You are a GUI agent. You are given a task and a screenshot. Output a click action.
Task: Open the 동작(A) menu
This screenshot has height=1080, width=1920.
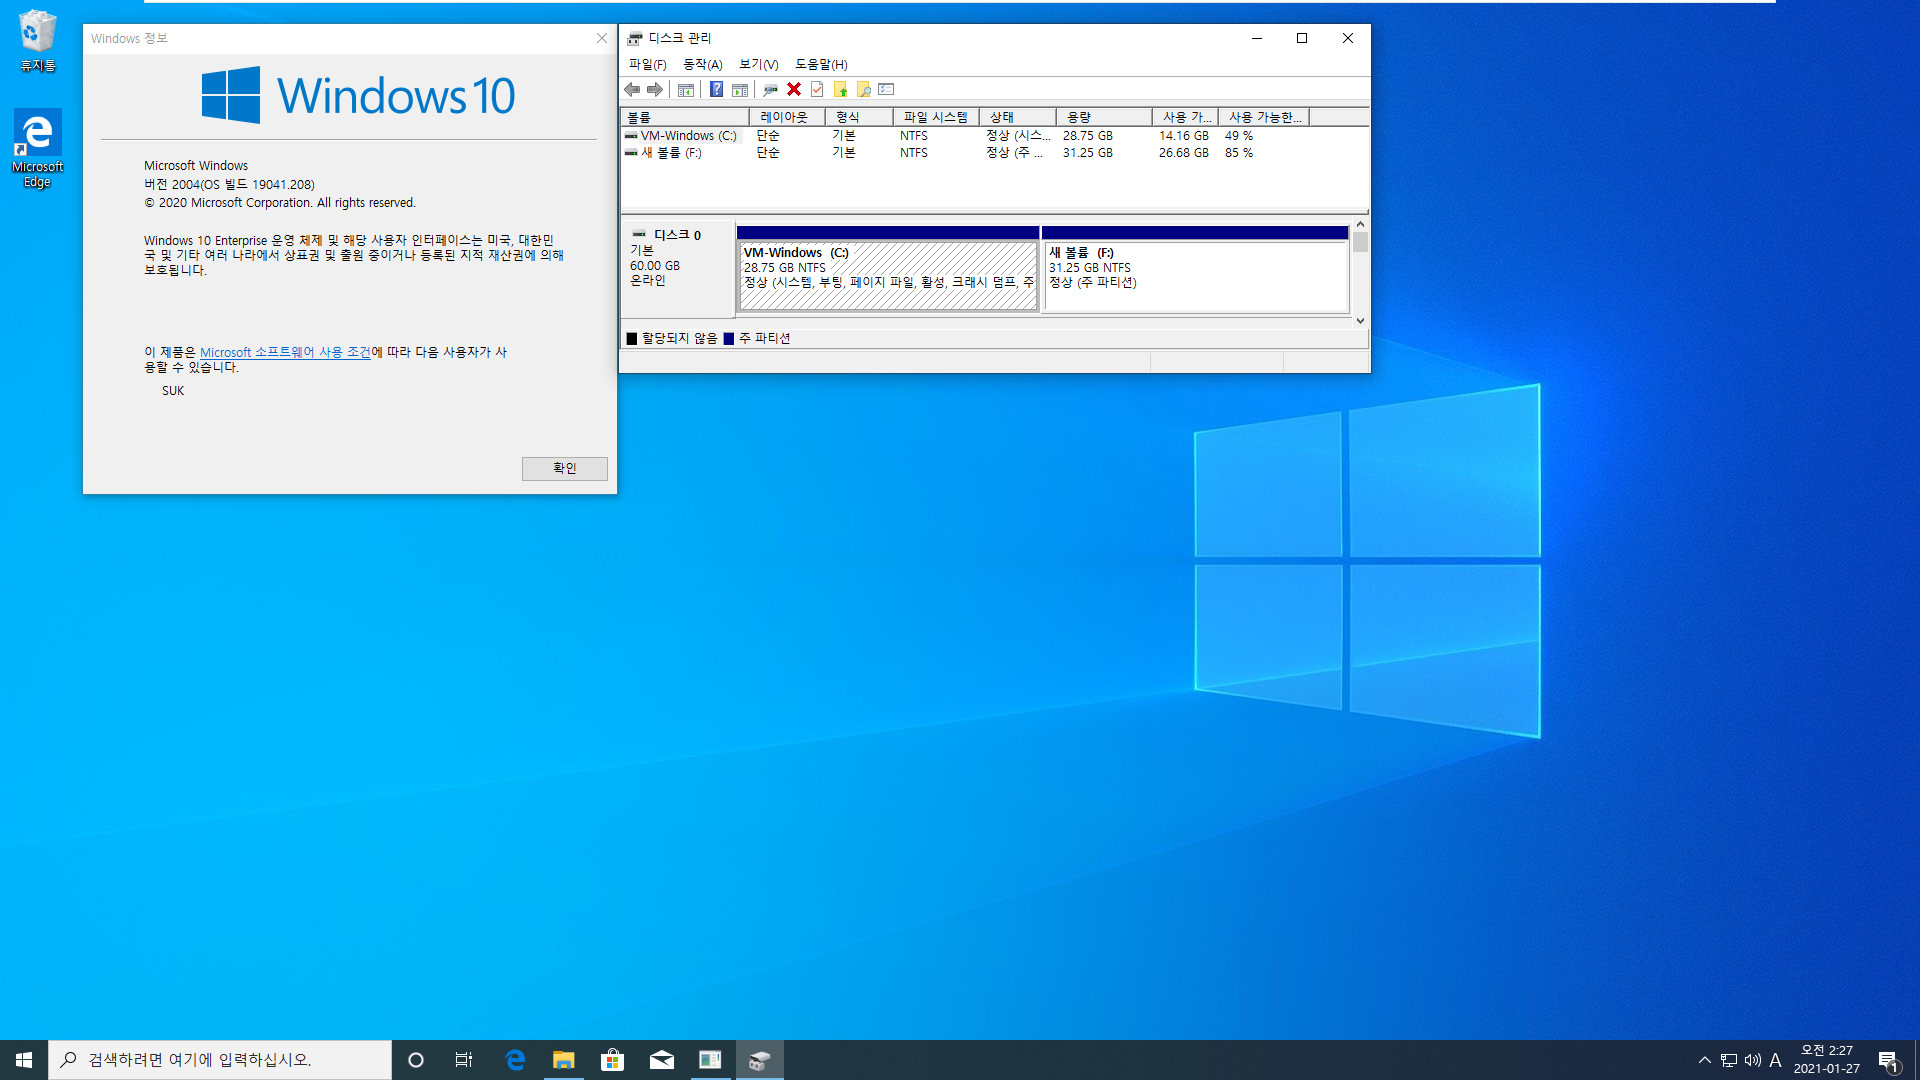[x=702, y=64]
